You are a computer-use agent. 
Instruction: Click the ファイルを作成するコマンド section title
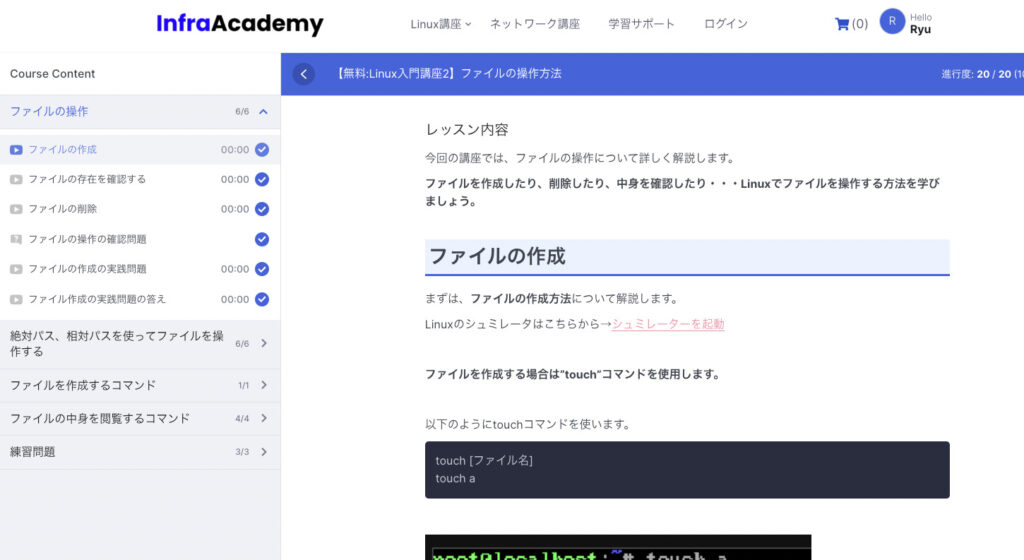click(x=83, y=385)
